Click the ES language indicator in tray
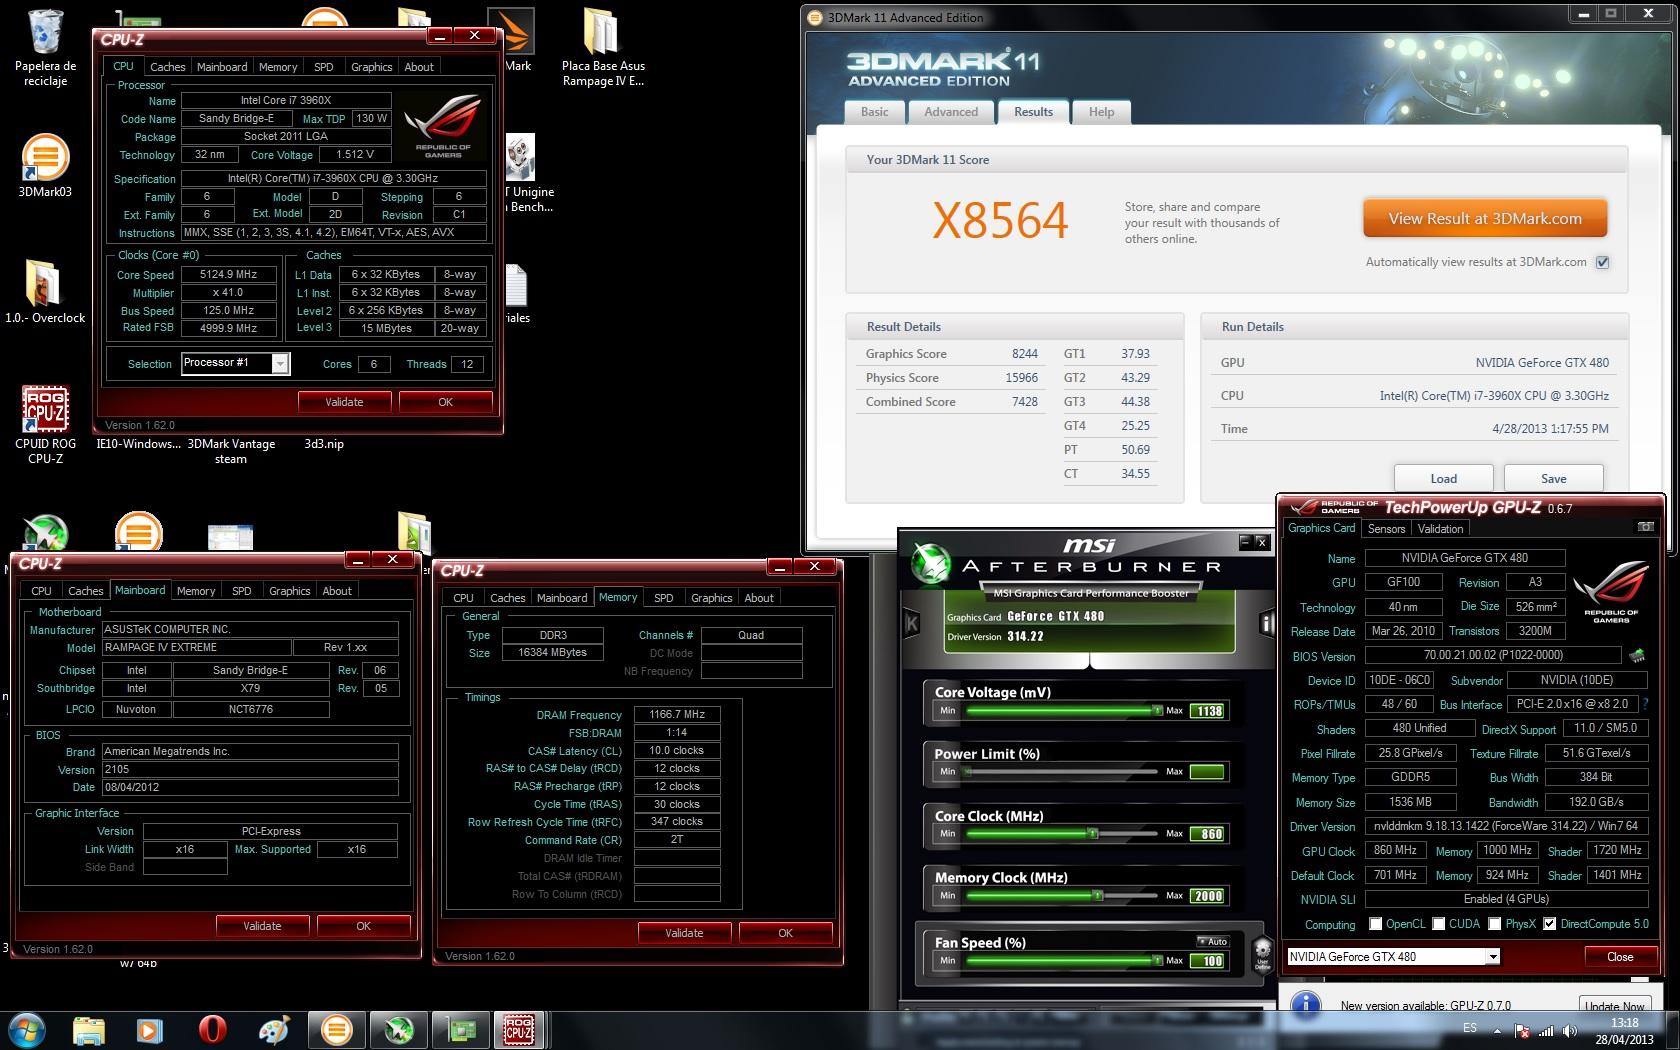Viewport: 1680px width, 1050px height. coord(1469,1028)
